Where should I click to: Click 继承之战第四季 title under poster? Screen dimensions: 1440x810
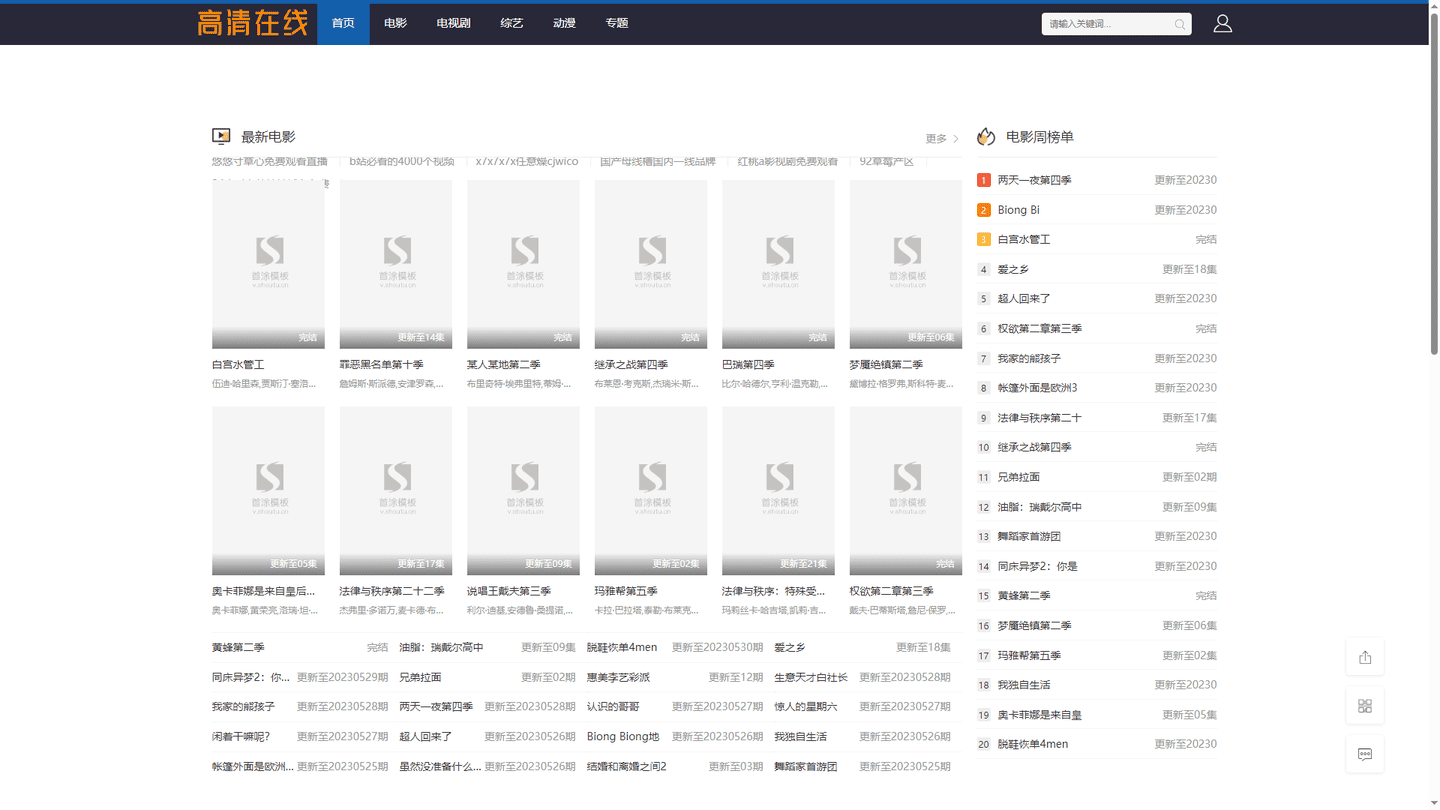pyautogui.click(x=631, y=365)
